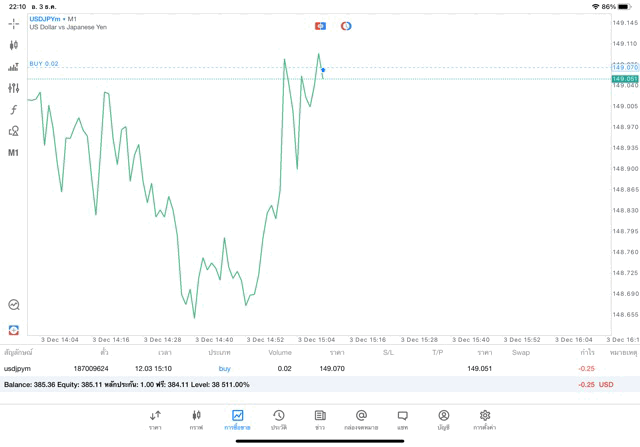Tap the circular red-blue icon above the chart
This screenshot has width=640, height=447.
(346, 26)
